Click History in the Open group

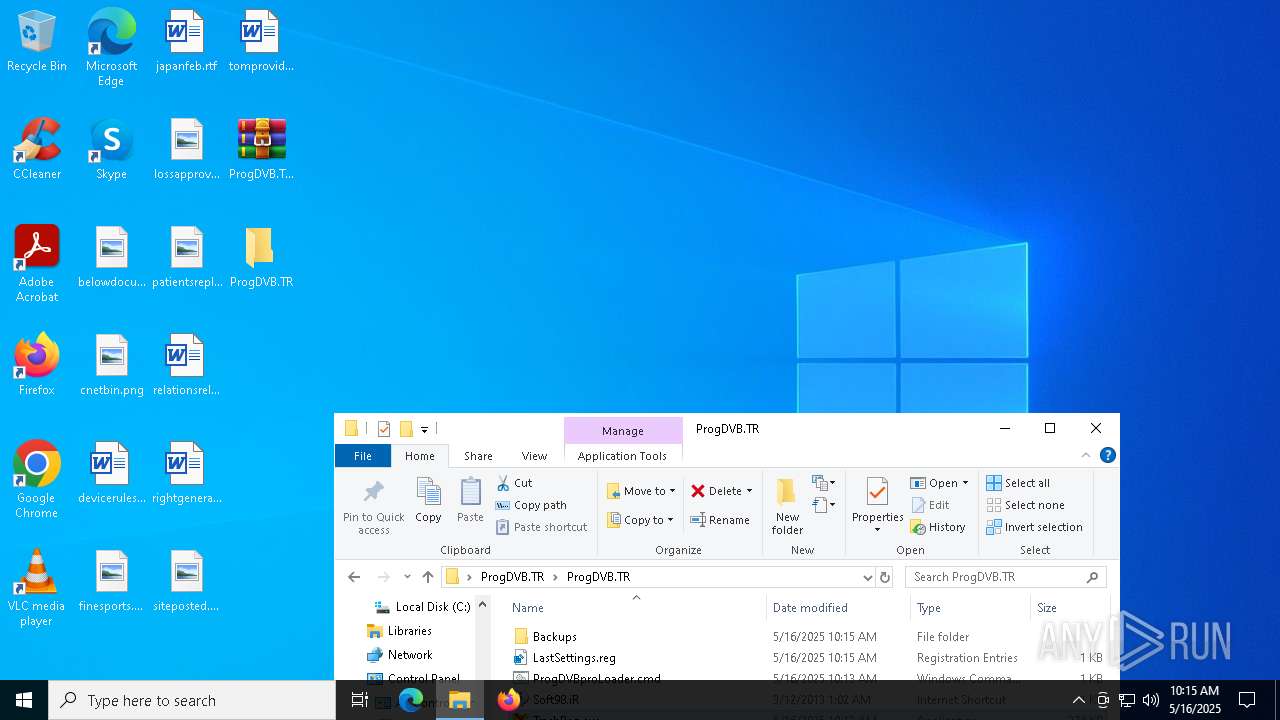click(x=938, y=527)
